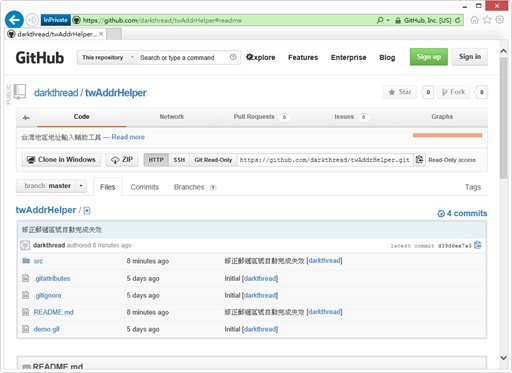Switch to the Network tab
Screen dimensions: 512x373
pyautogui.click(x=172, y=117)
